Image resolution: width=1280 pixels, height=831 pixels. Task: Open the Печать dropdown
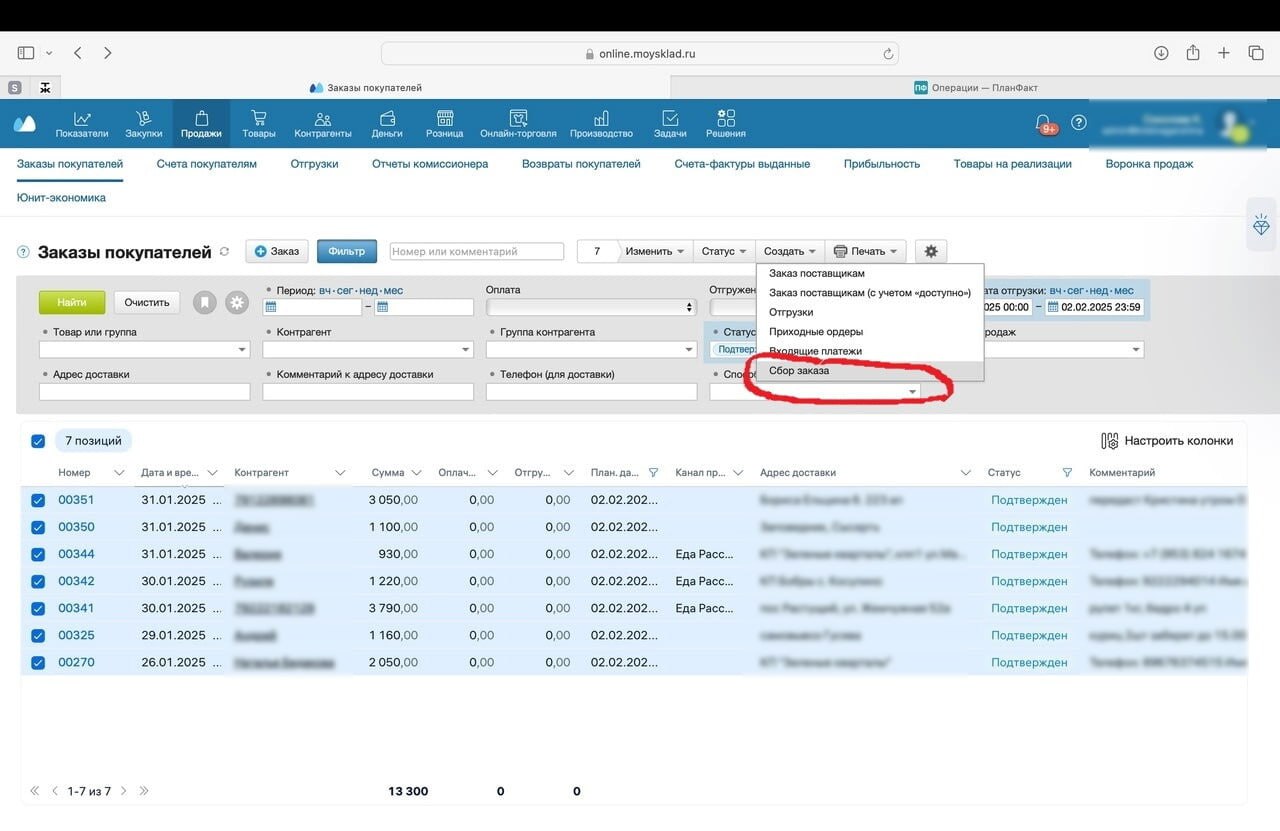(x=866, y=251)
